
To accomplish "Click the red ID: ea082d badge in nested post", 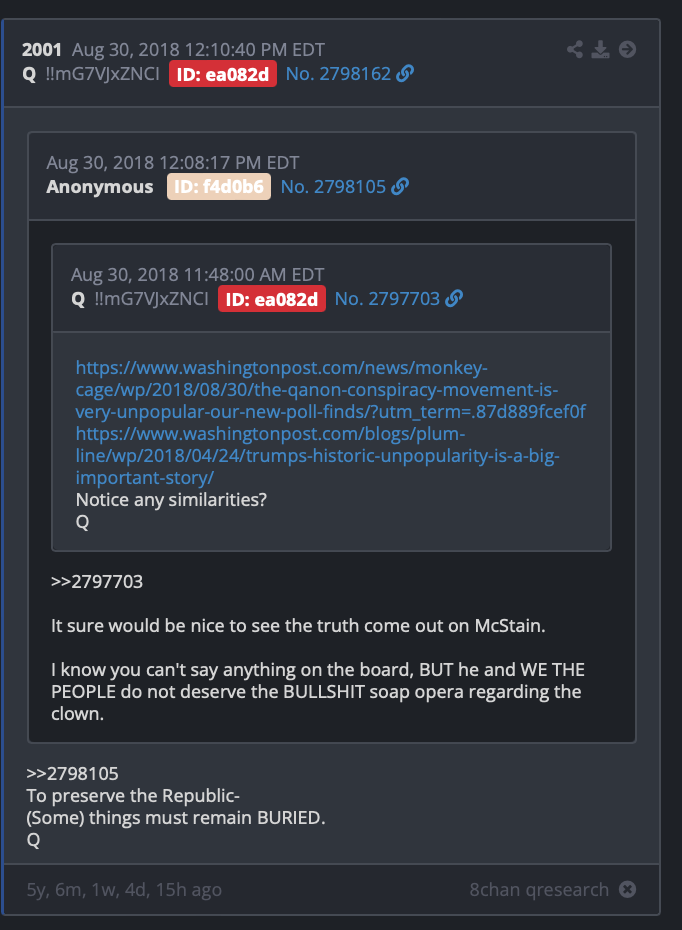I will click(x=272, y=299).
